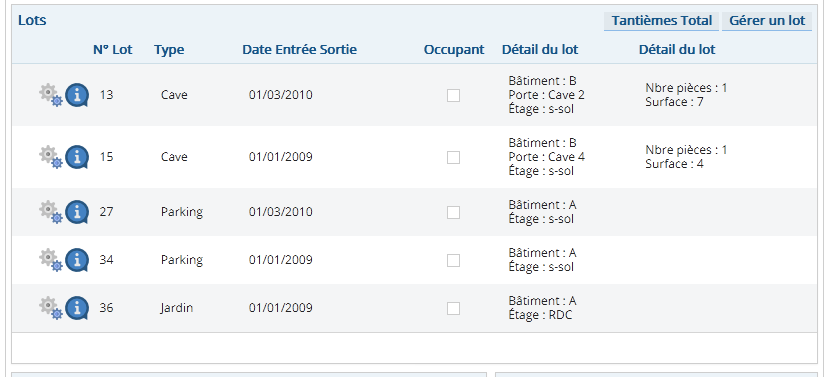Open the gear settings icon for lot 27

pyautogui.click(x=51, y=212)
